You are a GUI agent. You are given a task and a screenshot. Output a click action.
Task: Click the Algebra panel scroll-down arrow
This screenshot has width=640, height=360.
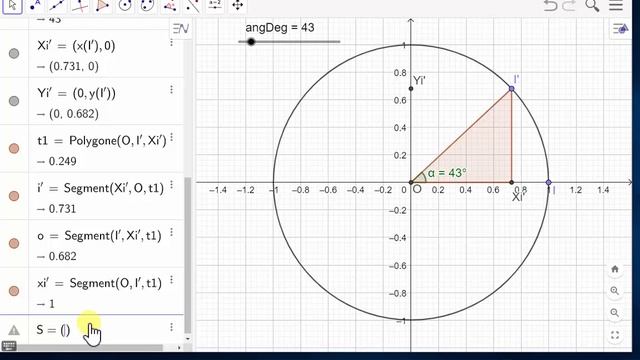coord(188,339)
